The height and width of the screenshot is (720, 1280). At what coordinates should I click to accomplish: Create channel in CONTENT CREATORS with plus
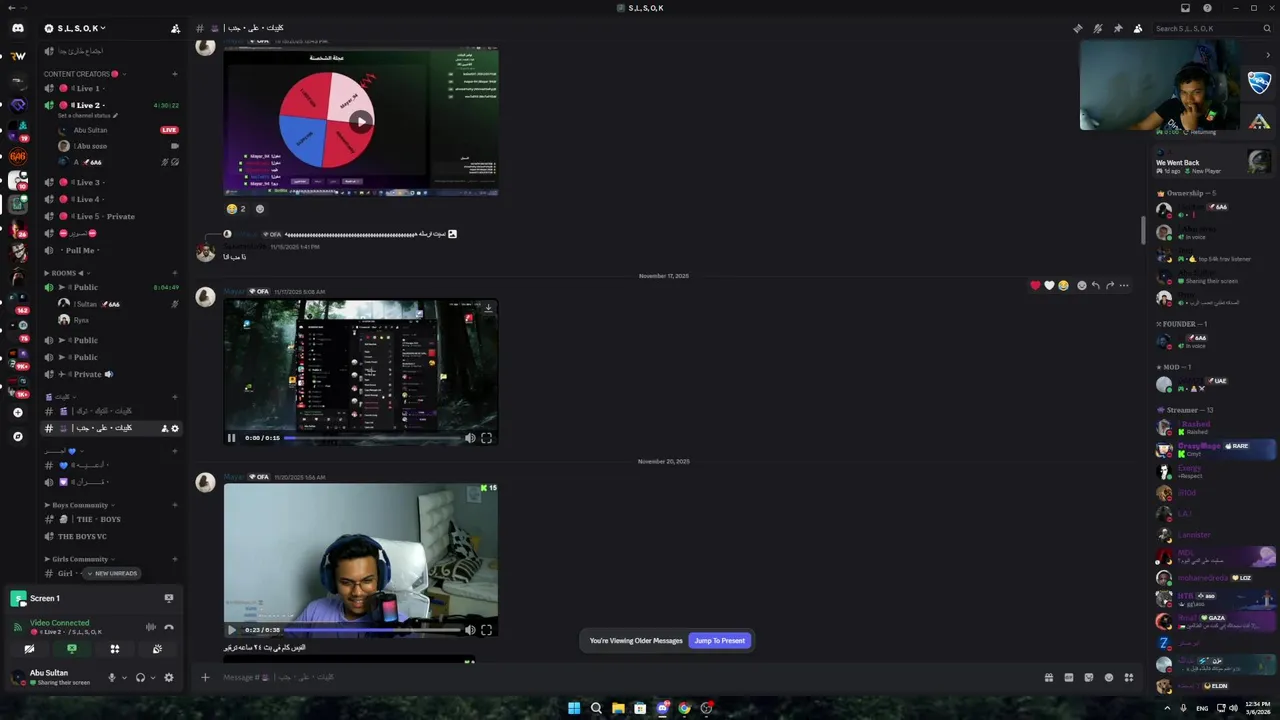pos(175,74)
